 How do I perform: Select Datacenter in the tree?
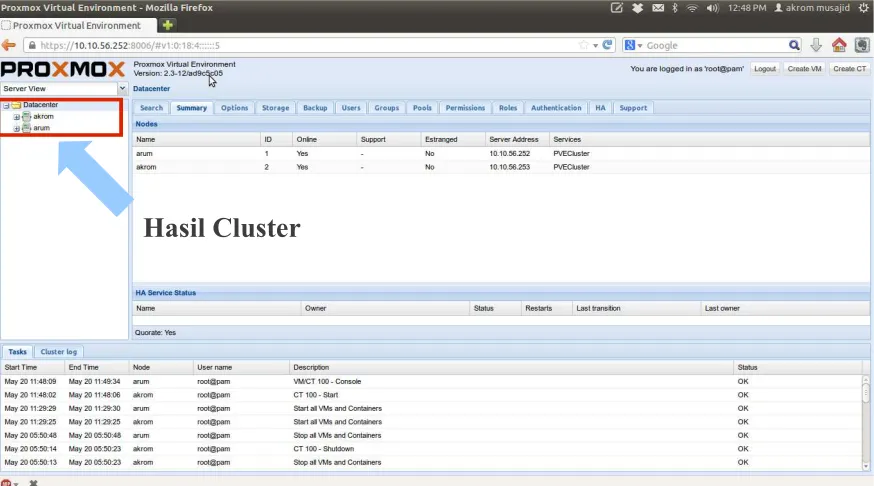point(41,105)
